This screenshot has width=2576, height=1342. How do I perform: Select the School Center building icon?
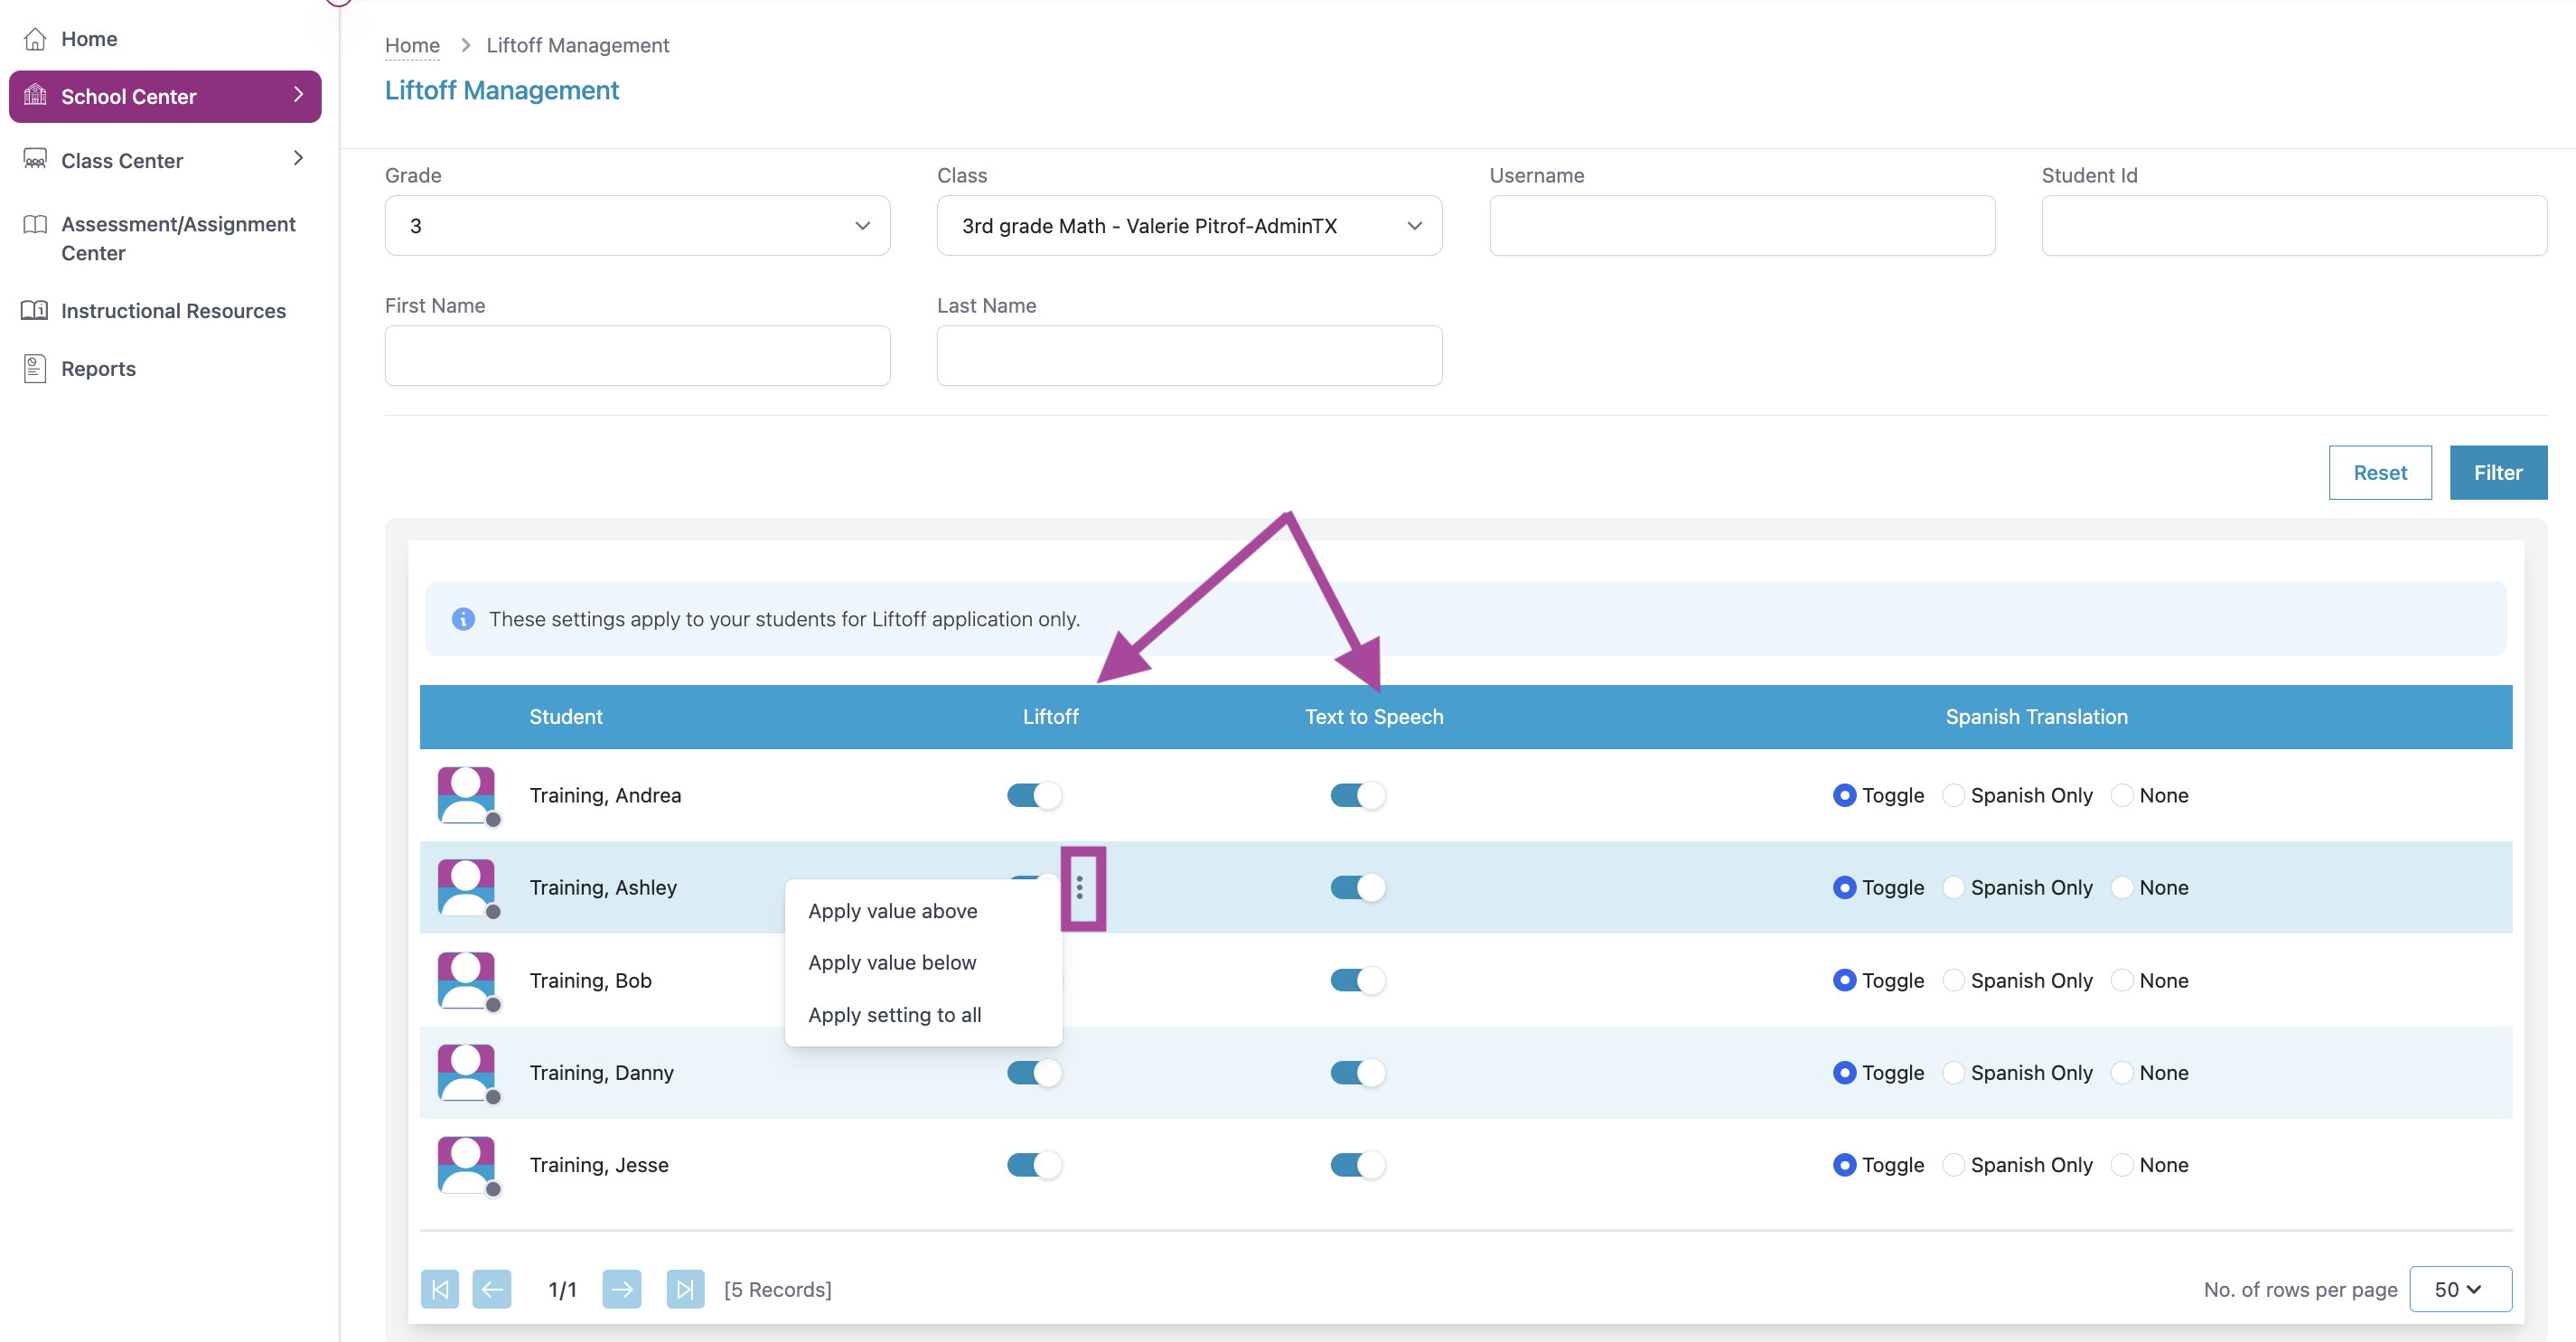tap(35, 95)
